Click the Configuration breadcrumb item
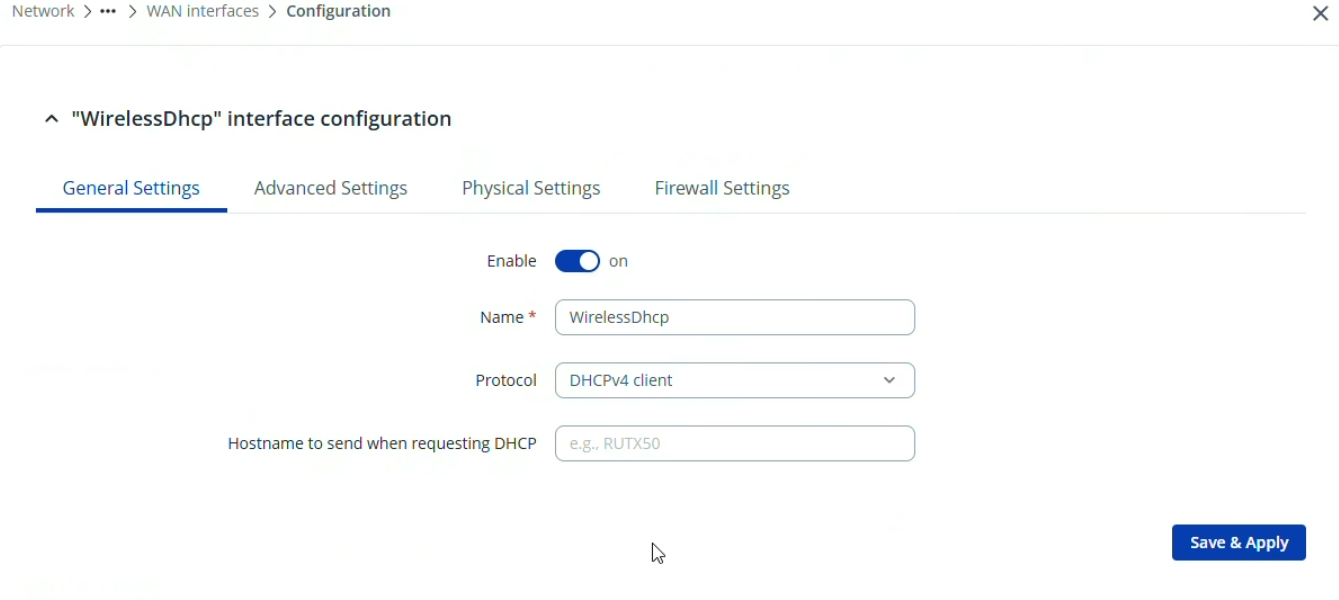 tap(338, 12)
